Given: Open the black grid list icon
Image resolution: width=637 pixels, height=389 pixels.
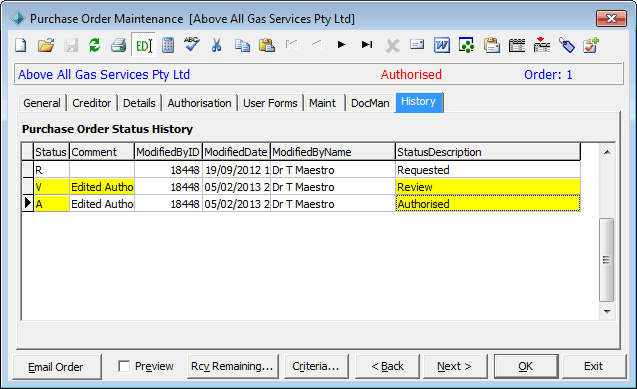Looking at the screenshot, I should point(517,45).
